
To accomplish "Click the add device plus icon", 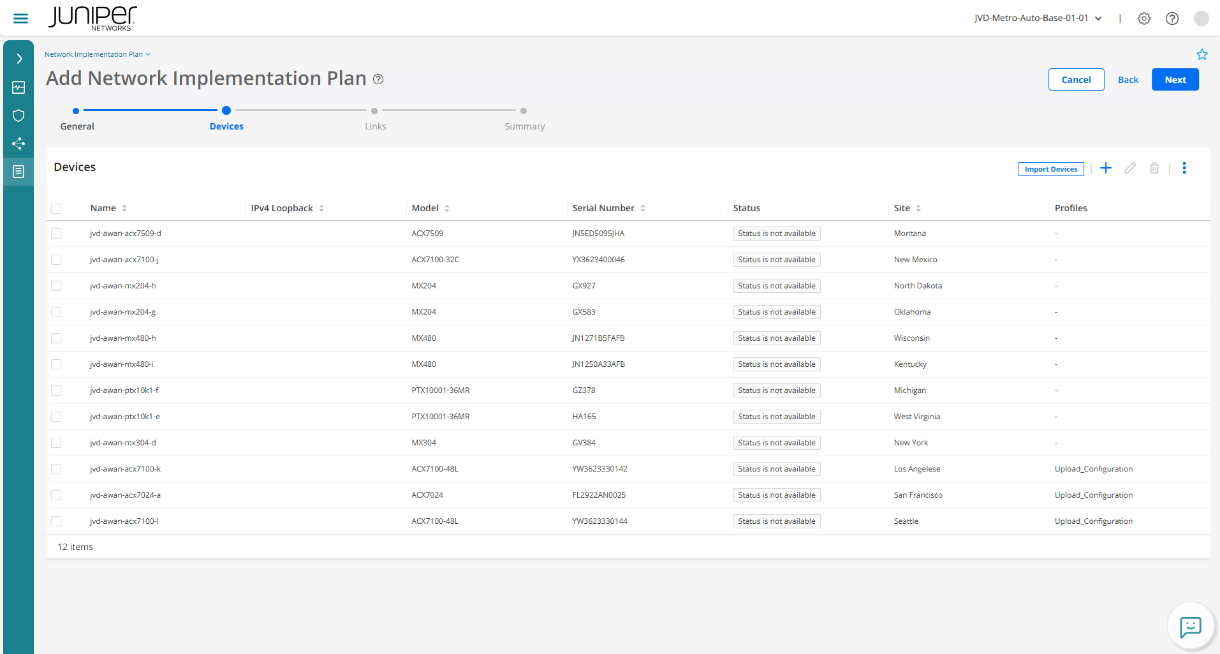I will [x=1106, y=168].
